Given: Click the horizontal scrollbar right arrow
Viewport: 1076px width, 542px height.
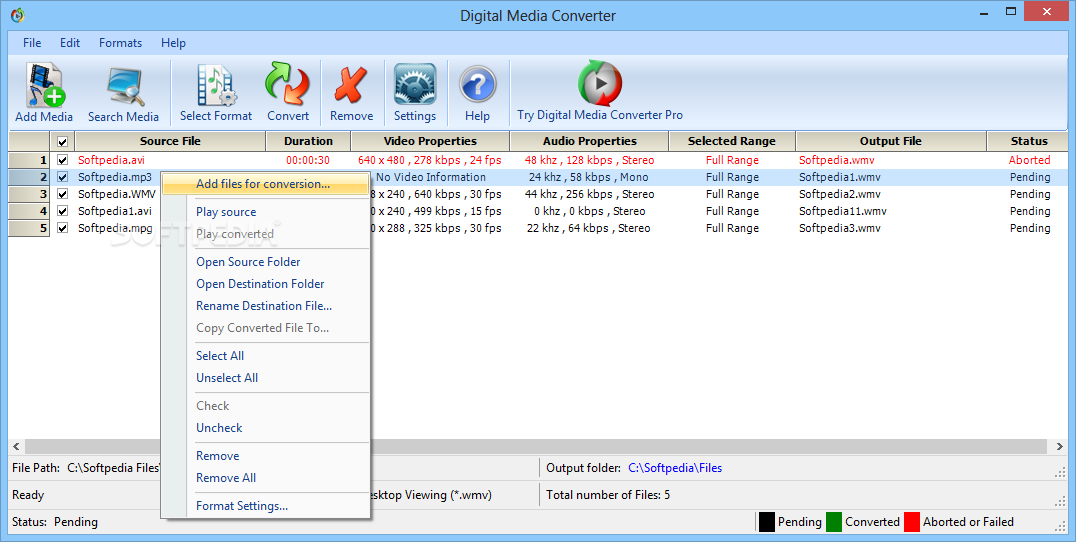Looking at the screenshot, I should point(1060,447).
